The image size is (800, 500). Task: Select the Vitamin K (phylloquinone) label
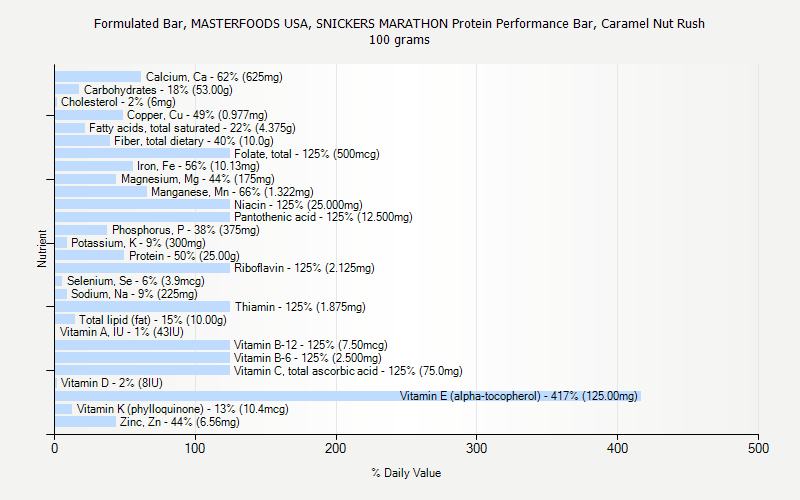coord(183,409)
